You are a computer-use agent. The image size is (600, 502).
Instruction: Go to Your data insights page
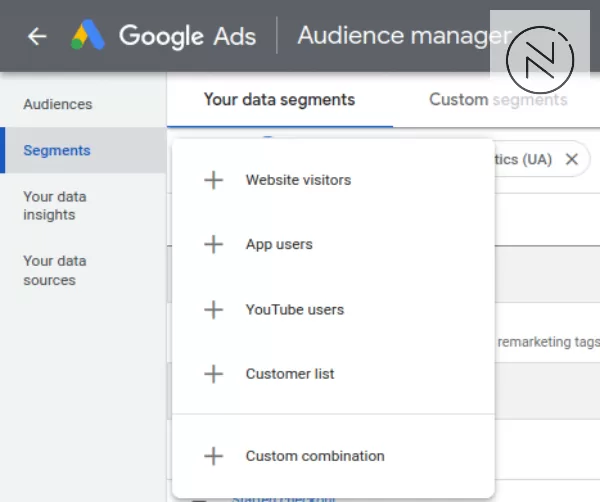pyautogui.click(x=55, y=206)
